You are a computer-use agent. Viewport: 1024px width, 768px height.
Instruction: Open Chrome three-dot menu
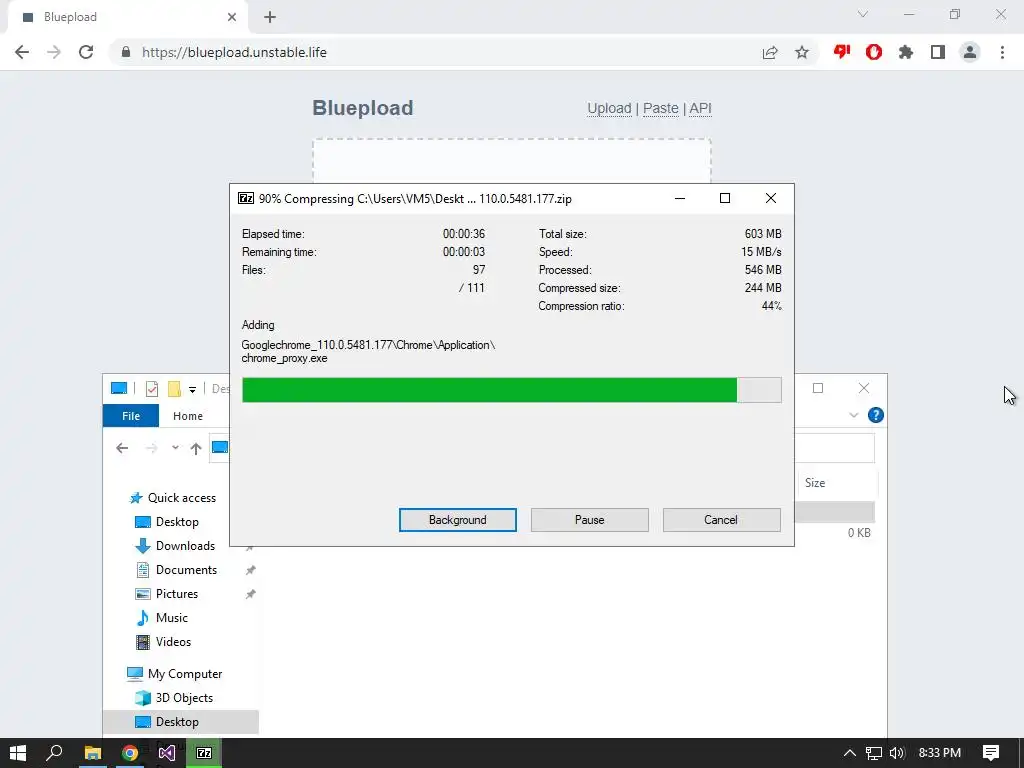click(x=1002, y=52)
